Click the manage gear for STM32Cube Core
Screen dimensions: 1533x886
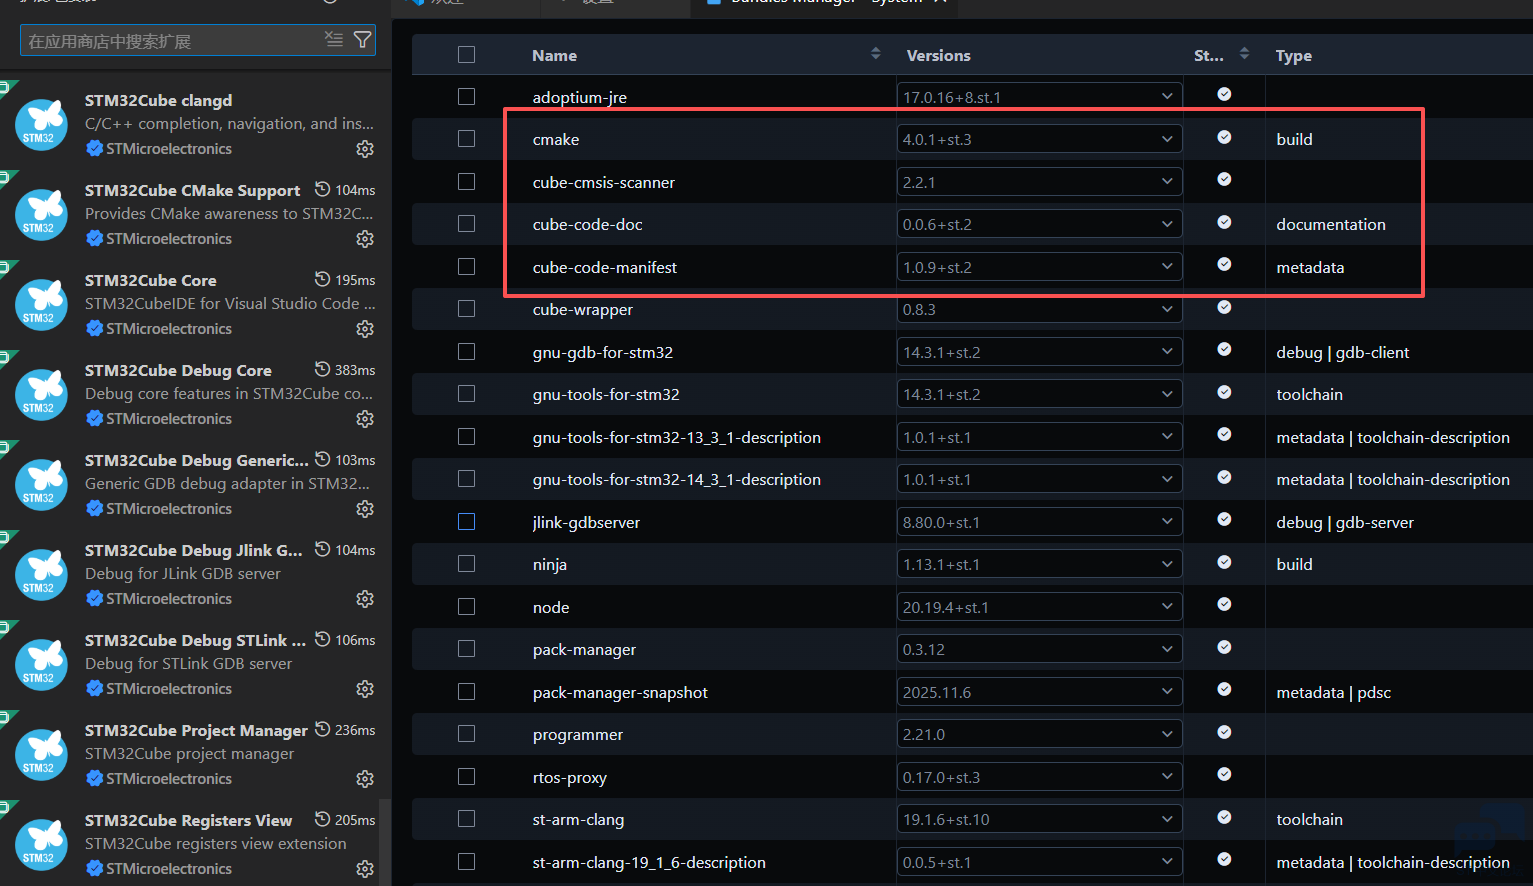(365, 329)
